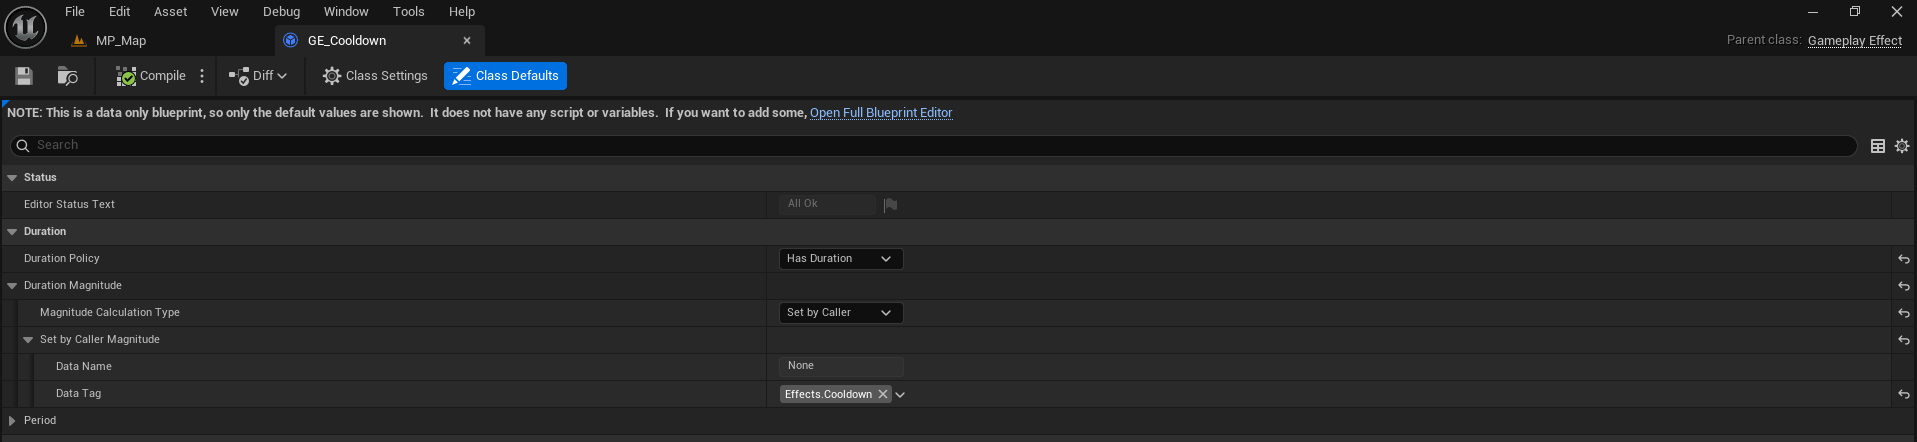Open Class Settings
The image size is (1917, 442).
(x=375, y=76)
